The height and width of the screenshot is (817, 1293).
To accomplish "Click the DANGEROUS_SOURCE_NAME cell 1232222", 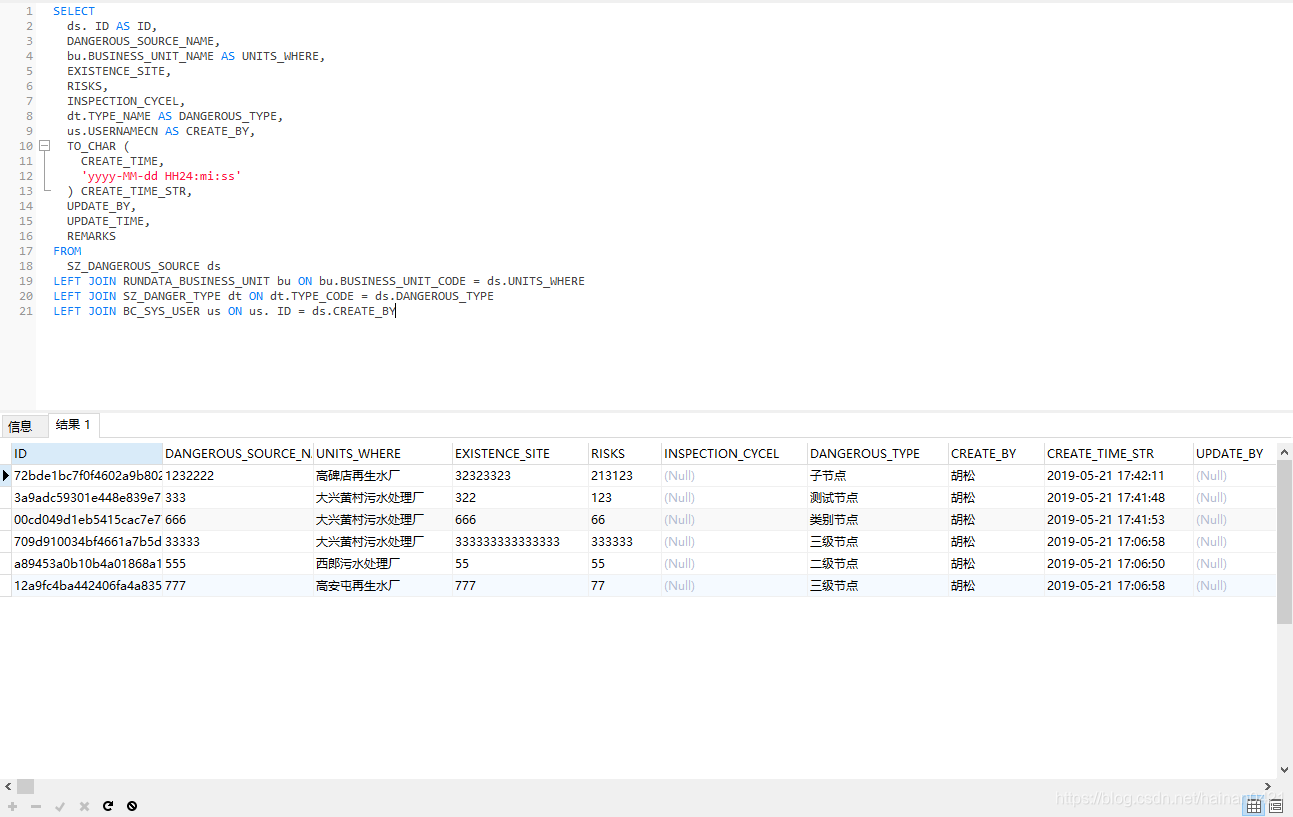I will pos(238,475).
